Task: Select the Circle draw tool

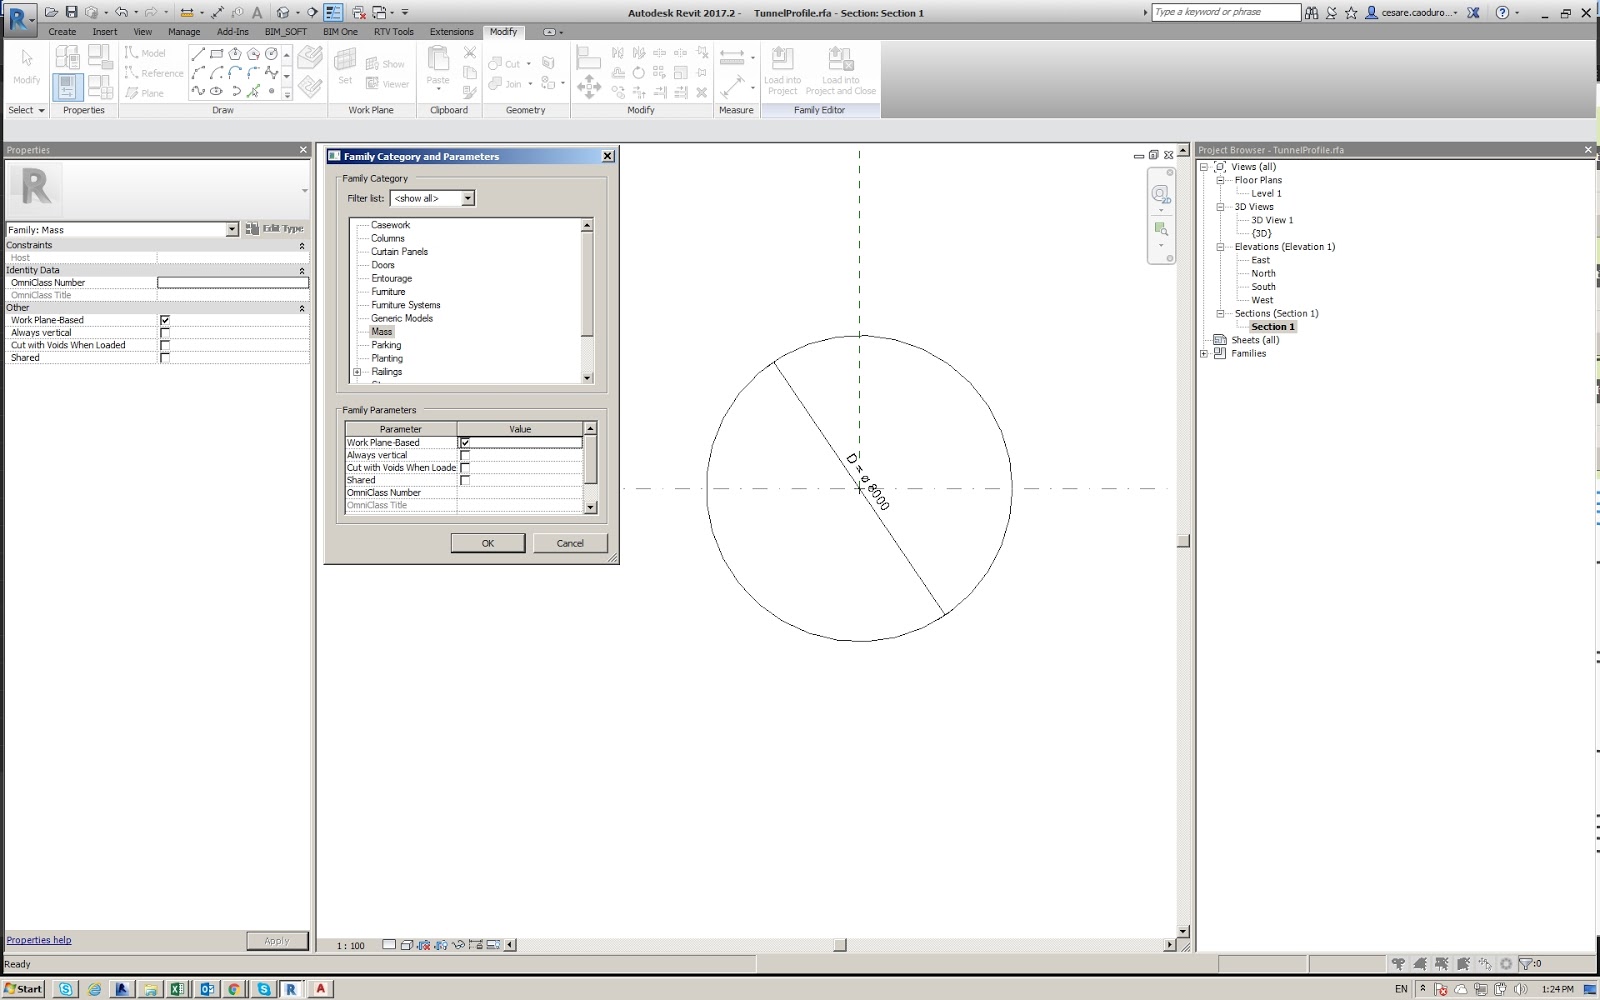Action: 271,54
